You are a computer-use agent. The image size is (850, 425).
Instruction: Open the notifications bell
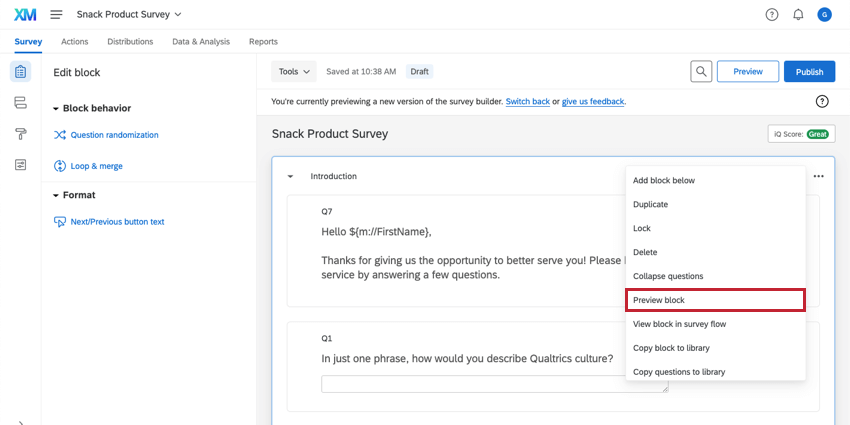[x=798, y=14]
